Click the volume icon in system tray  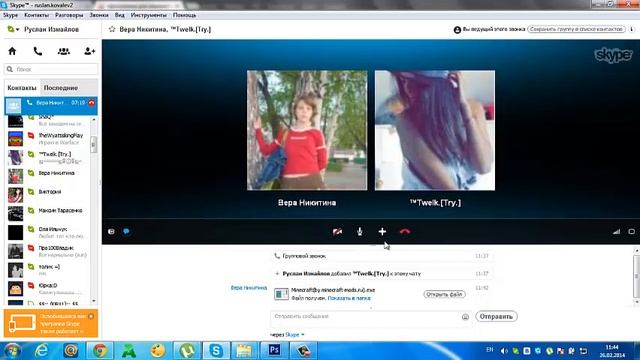pos(504,351)
